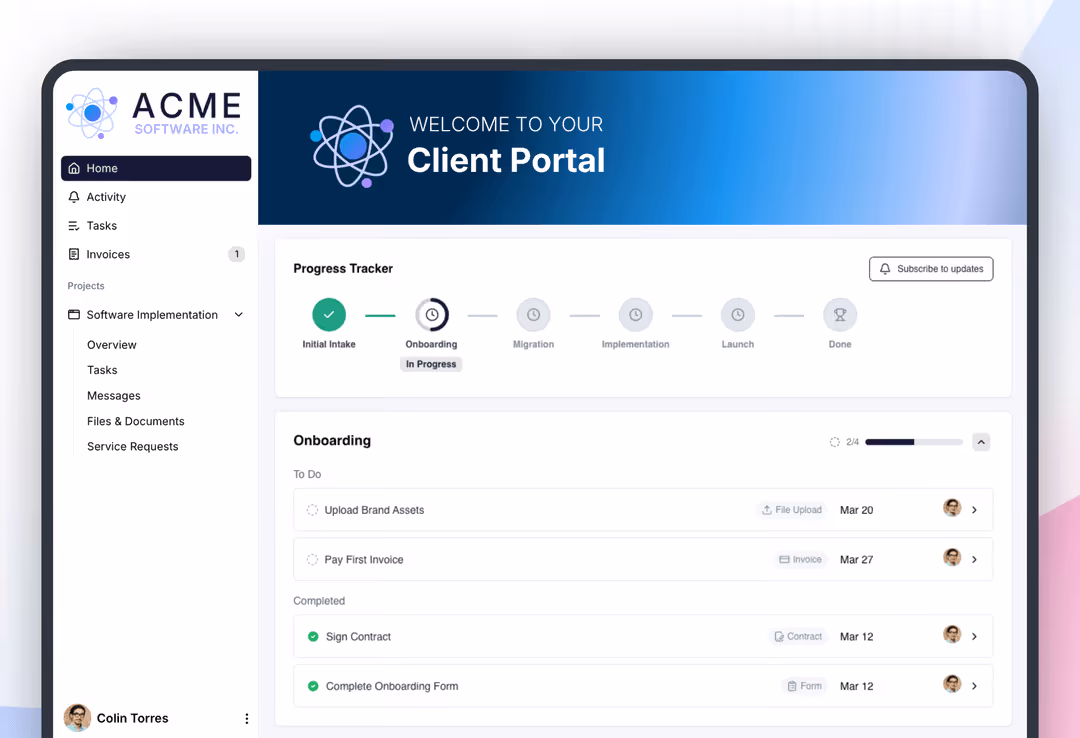
Task: Open Service Requests
Action: (132, 447)
